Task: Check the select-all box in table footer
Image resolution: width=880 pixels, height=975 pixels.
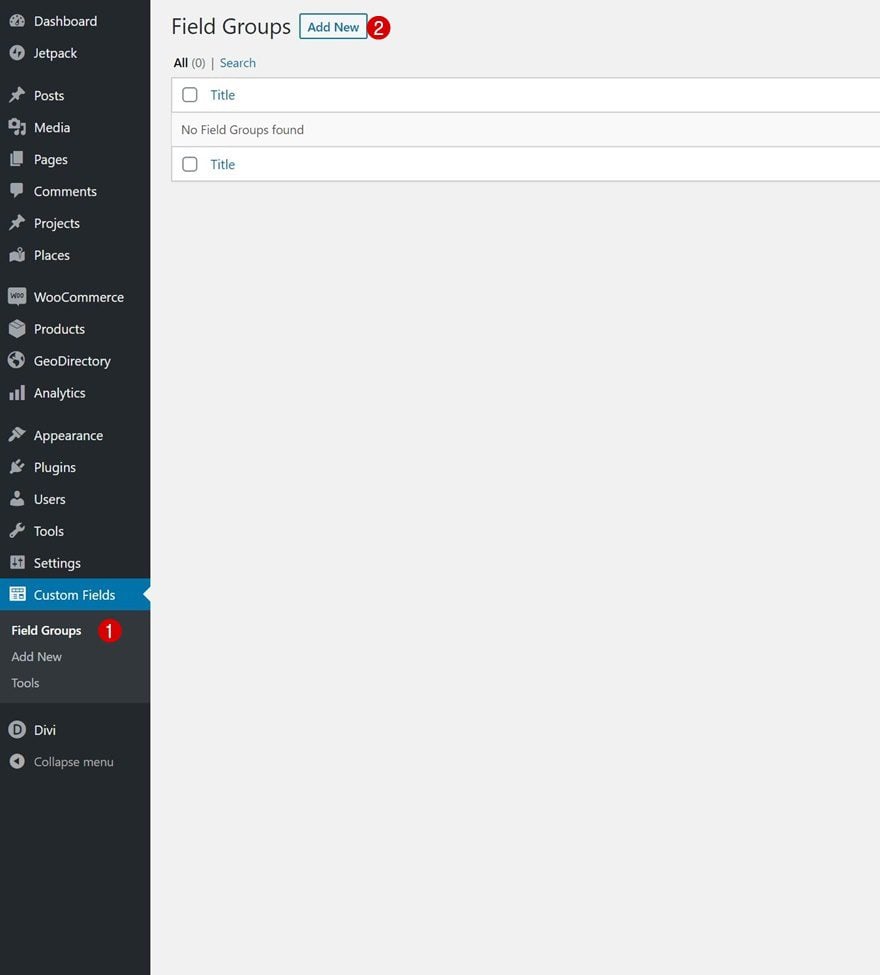Action: pyautogui.click(x=190, y=164)
